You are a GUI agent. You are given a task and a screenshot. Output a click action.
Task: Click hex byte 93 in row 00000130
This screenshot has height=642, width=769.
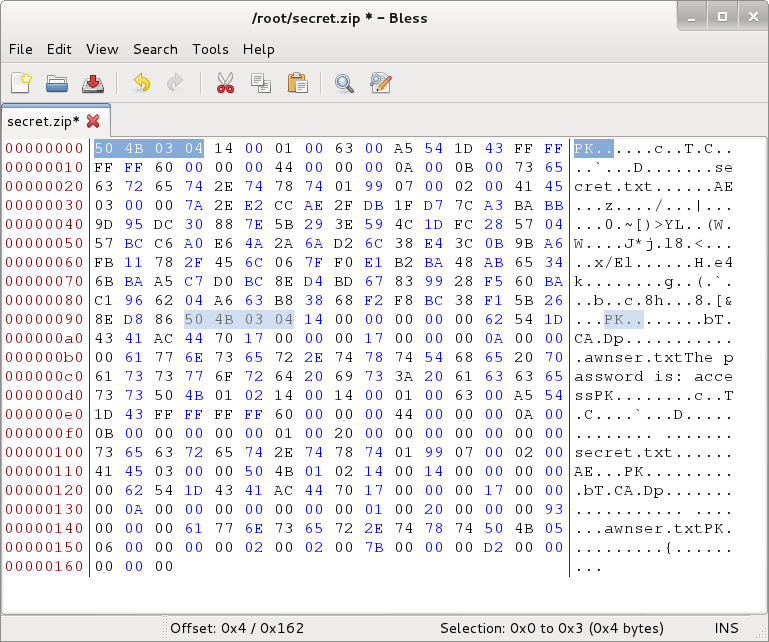554,509
